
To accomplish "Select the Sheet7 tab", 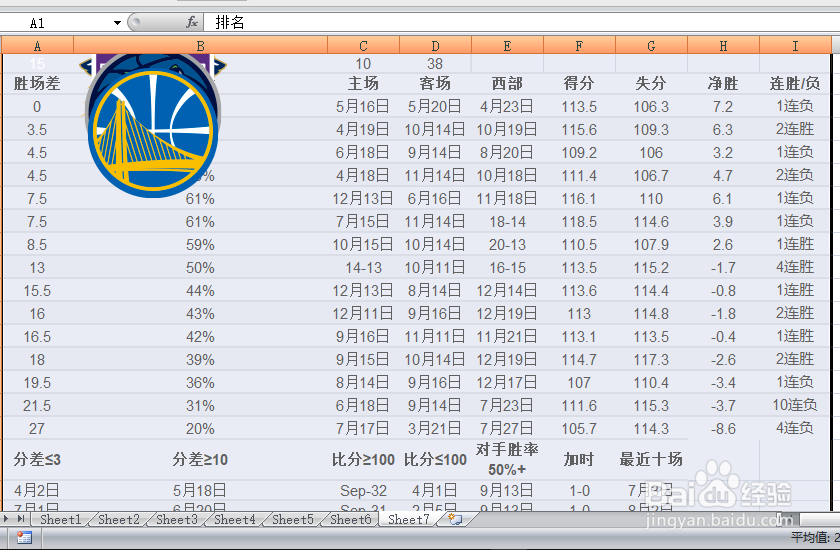I will point(408,519).
